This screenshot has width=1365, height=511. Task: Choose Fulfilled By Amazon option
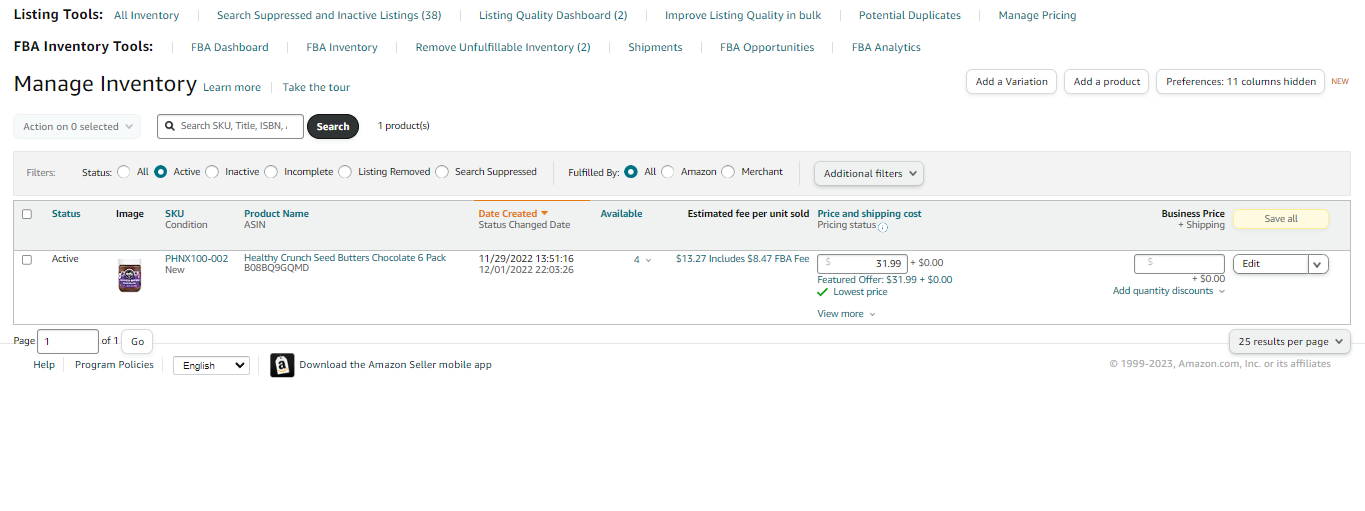(668, 172)
